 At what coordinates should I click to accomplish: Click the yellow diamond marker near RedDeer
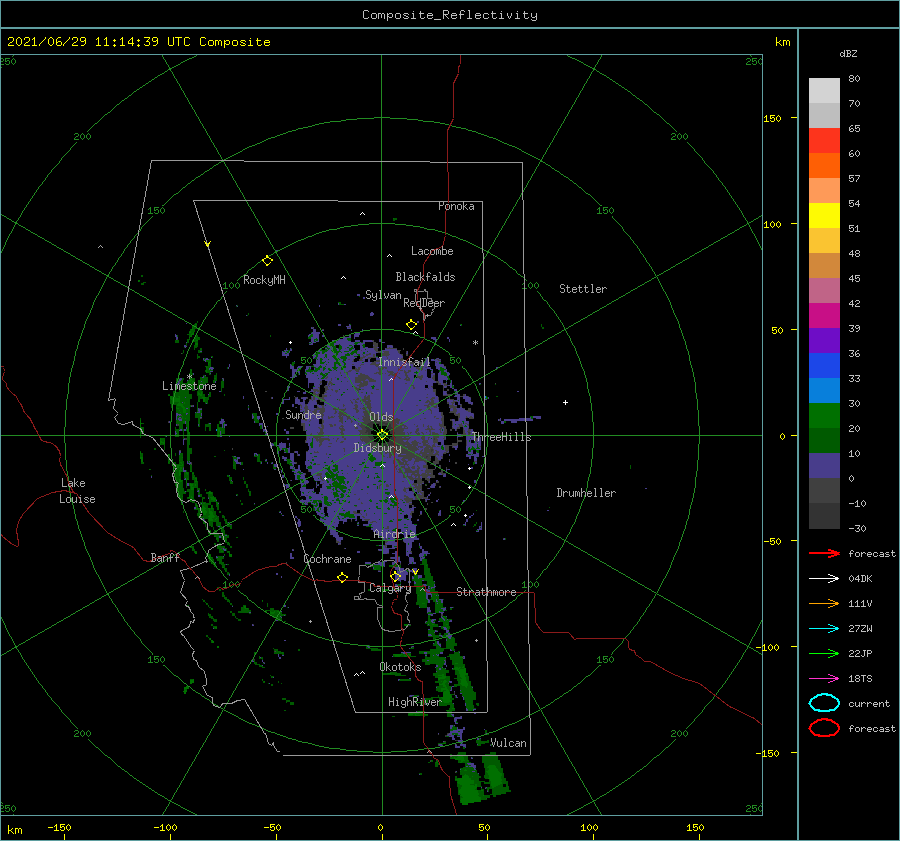(412, 325)
